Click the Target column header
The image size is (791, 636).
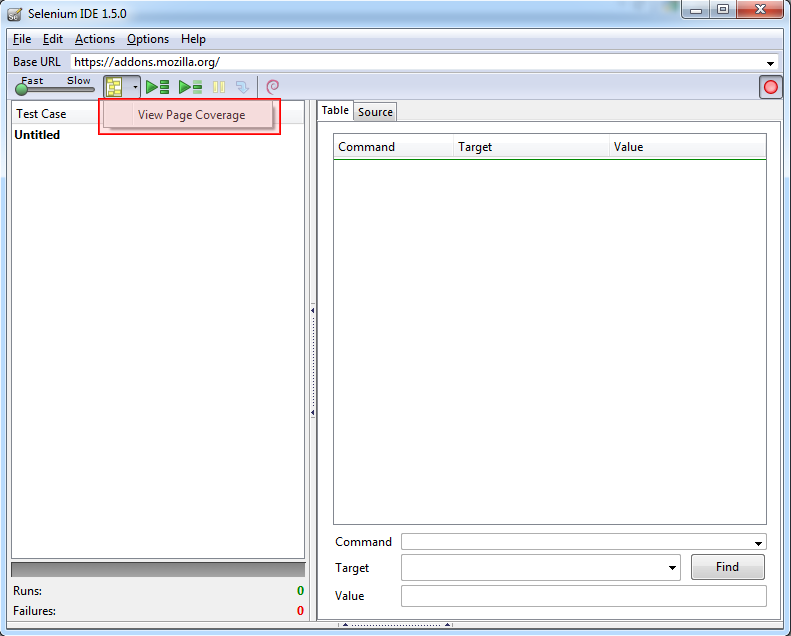pyautogui.click(x=531, y=147)
